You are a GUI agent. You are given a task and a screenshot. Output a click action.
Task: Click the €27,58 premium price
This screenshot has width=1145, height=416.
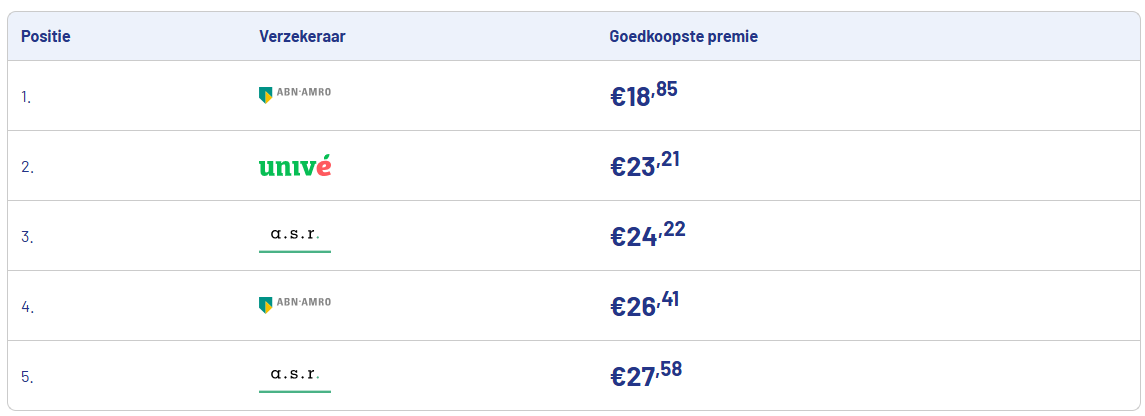(646, 375)
